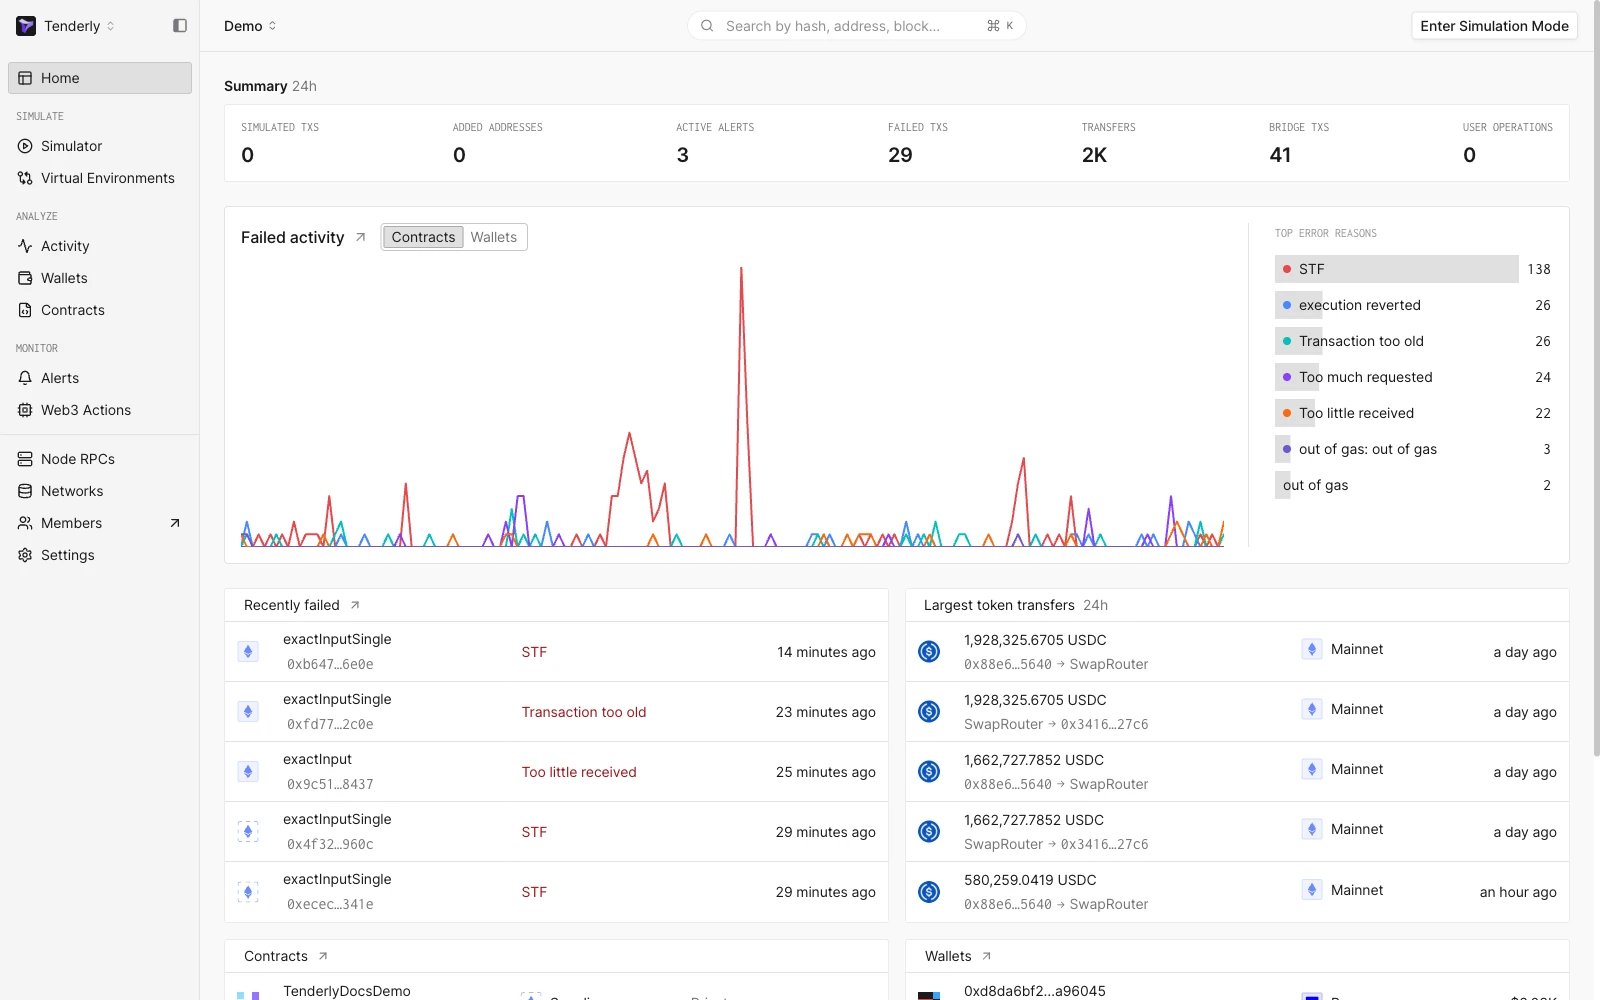Click Ethereum icon for 0x9c51…8437 row
Screen dimensions: 1600x1000
click(248, 772)
